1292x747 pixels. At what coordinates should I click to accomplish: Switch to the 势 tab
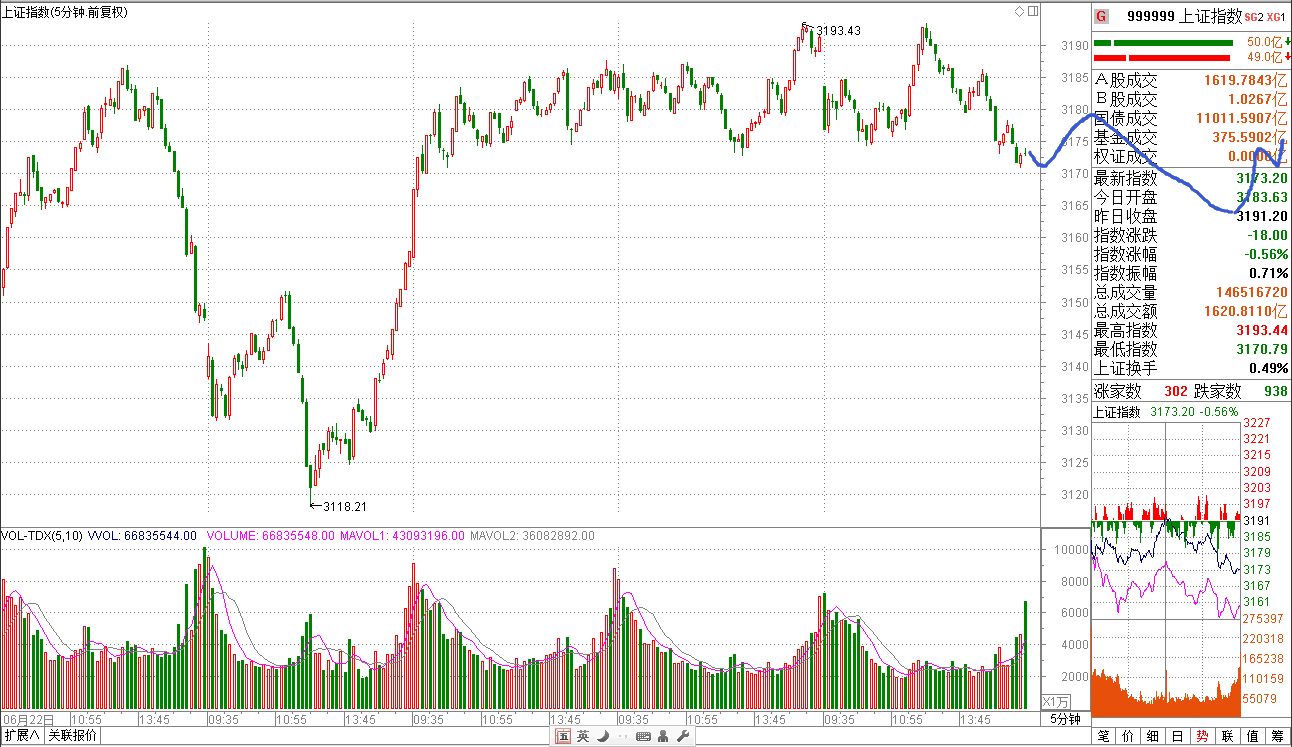pos(1202,737)
